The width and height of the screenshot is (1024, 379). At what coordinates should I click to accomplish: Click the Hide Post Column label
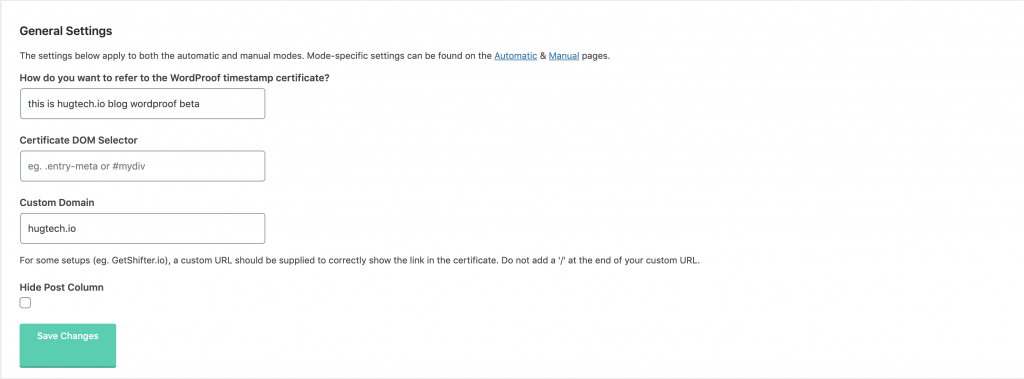click(x=61, y=288)
